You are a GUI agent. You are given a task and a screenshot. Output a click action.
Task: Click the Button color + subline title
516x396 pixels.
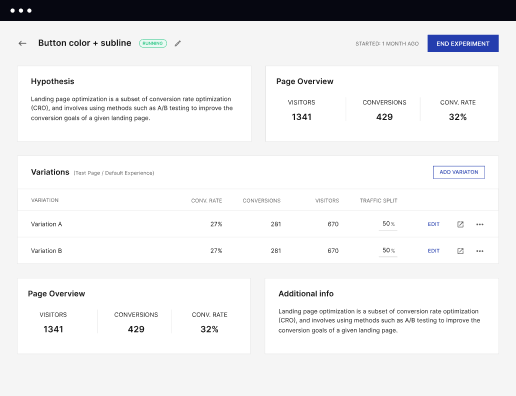(x=85, y=43)
